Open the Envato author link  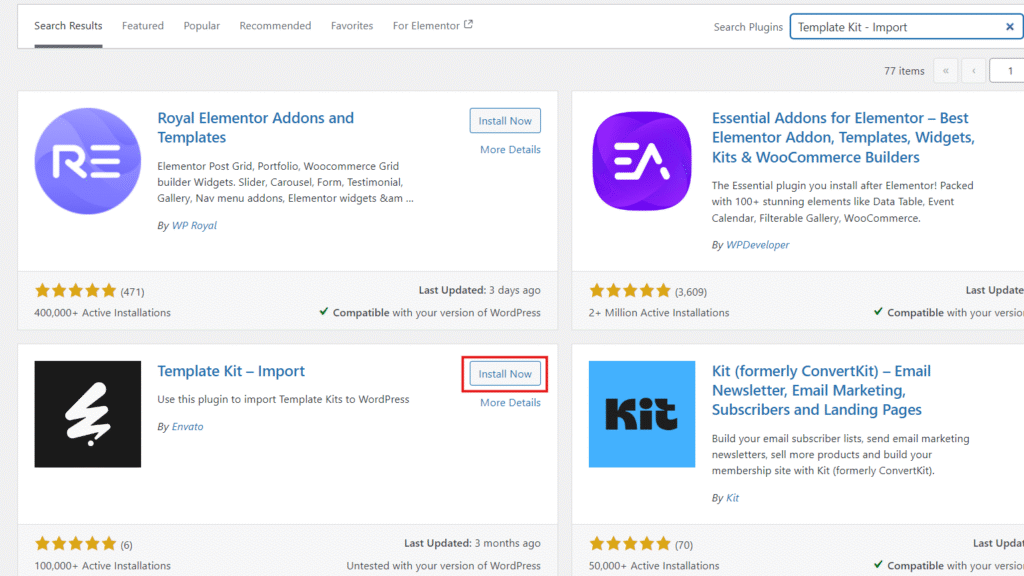pyautogui.click(x=187, y=427)
